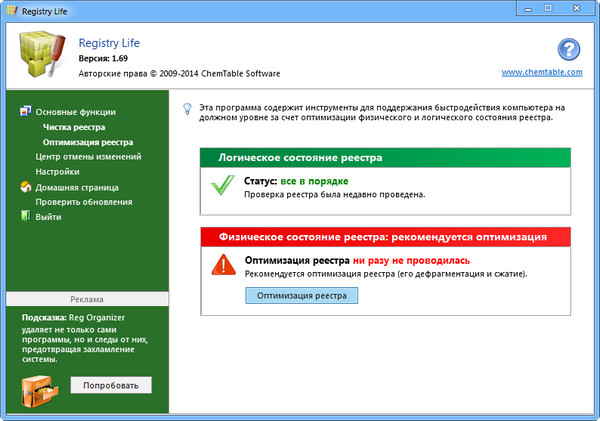Open Чистка реестра in the sidebar
This screenshot has width=600, height=421.
click(74, 128)
